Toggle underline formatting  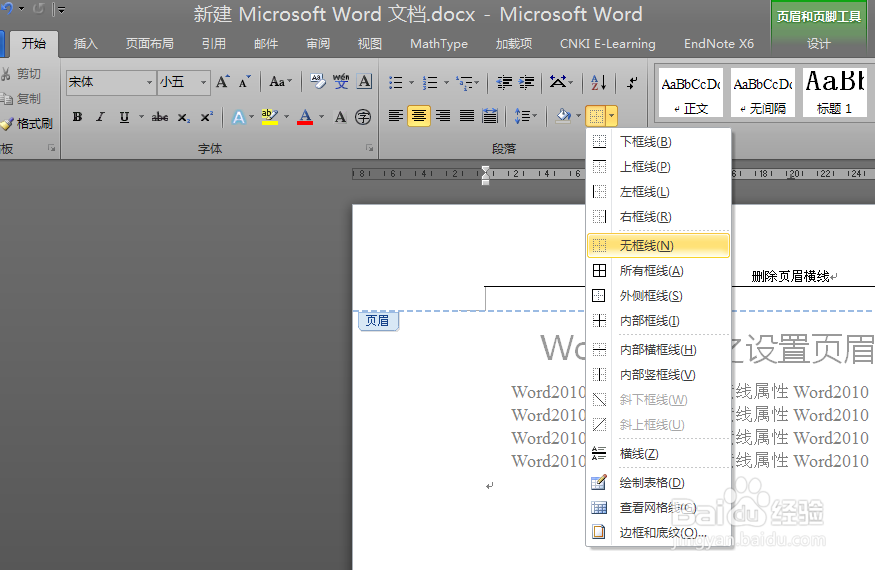tap(124, 117)
